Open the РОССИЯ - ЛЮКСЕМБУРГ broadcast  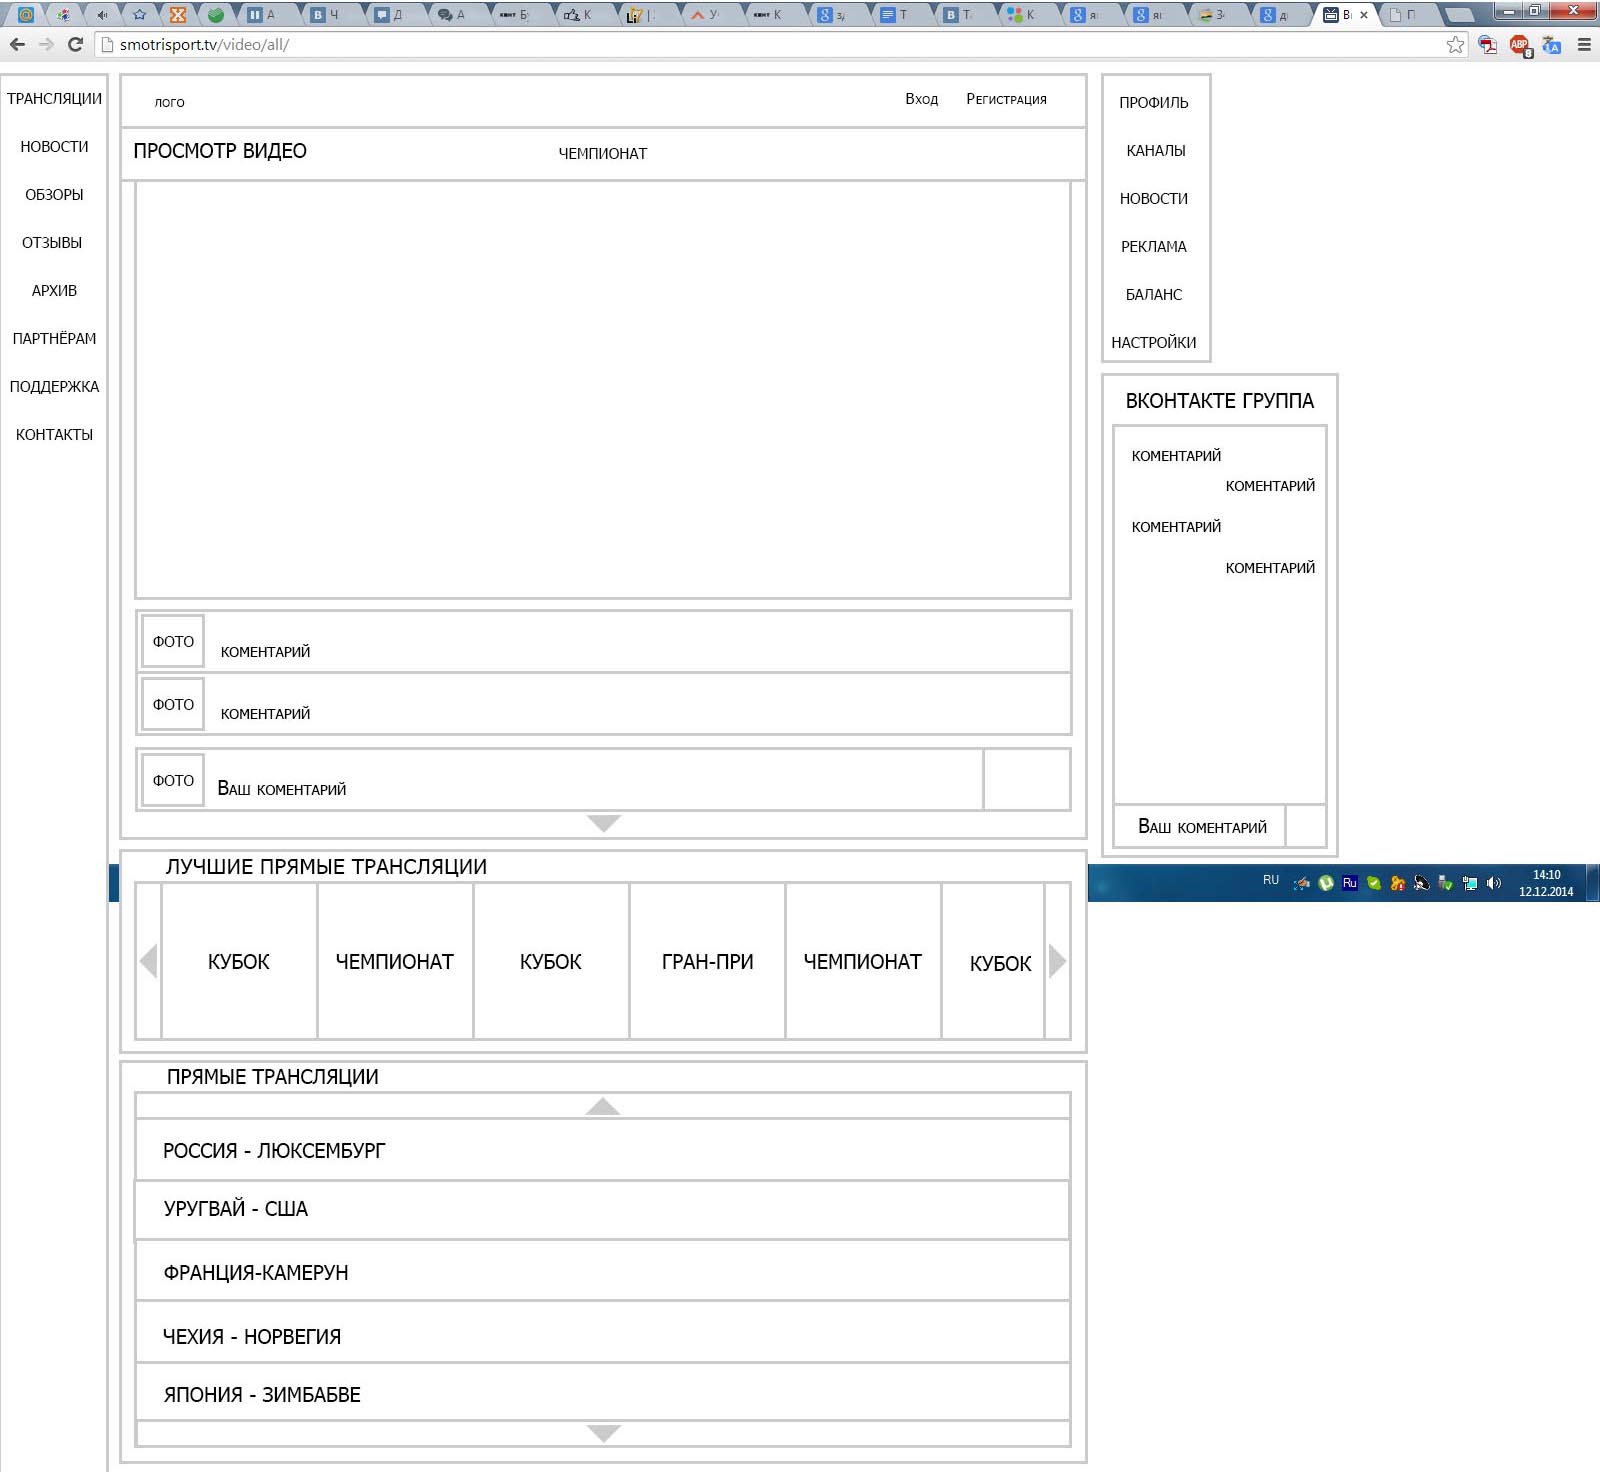point(603,1150)
